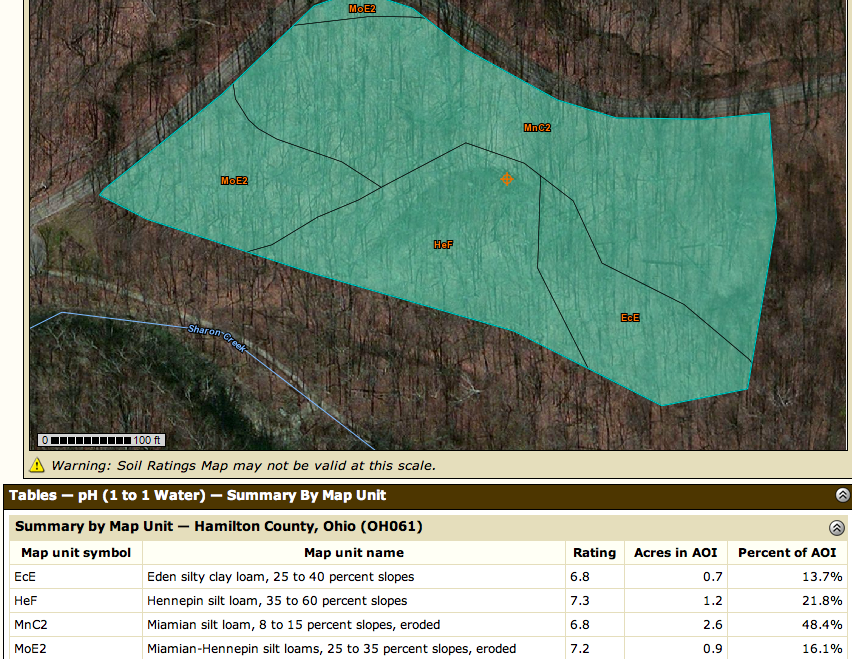Click the Map unit name column header
The width and height of the screenshot is (852, 659).
click(354, 553)
